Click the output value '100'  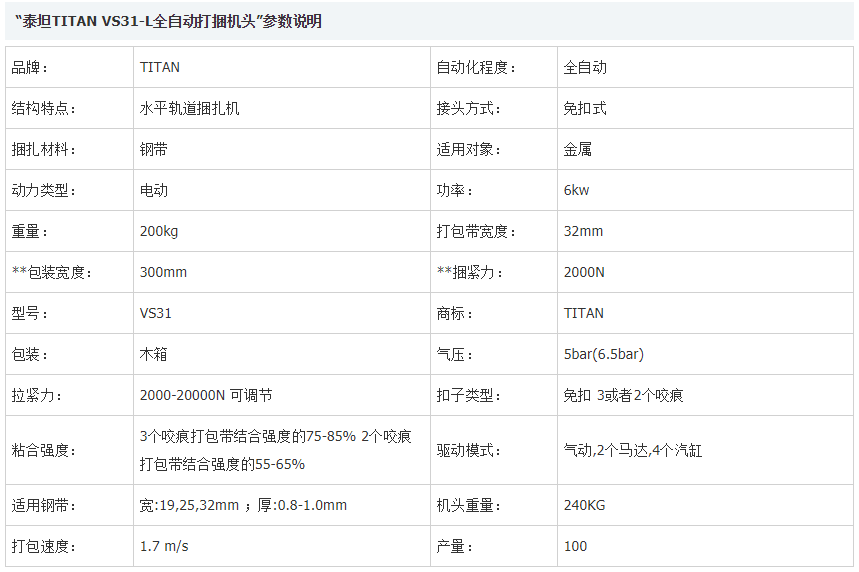(575, 546)
